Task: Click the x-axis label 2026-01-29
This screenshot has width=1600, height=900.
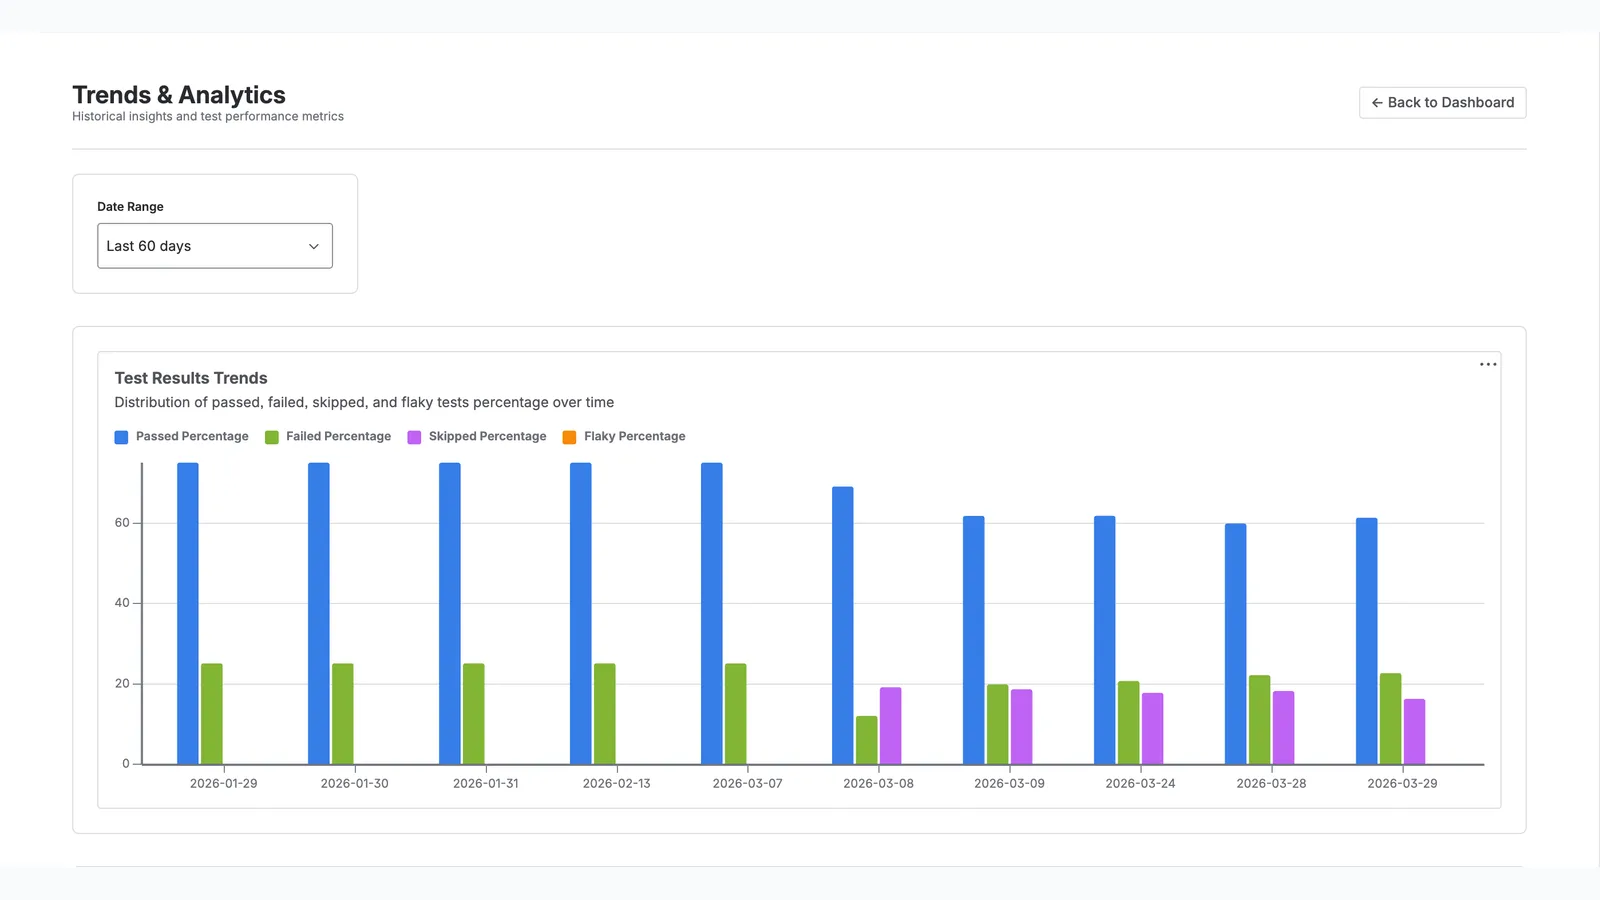Action: pos(224,783)
